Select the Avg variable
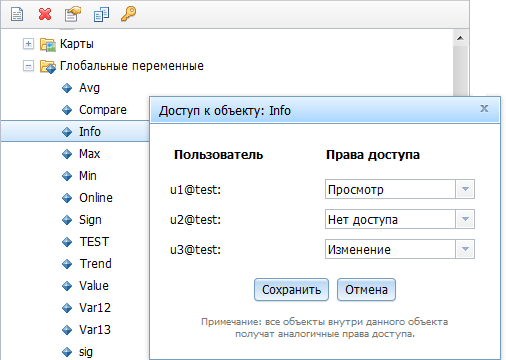Image resolution: width=506 pixels, height=360 pixels. pos(89,88)
